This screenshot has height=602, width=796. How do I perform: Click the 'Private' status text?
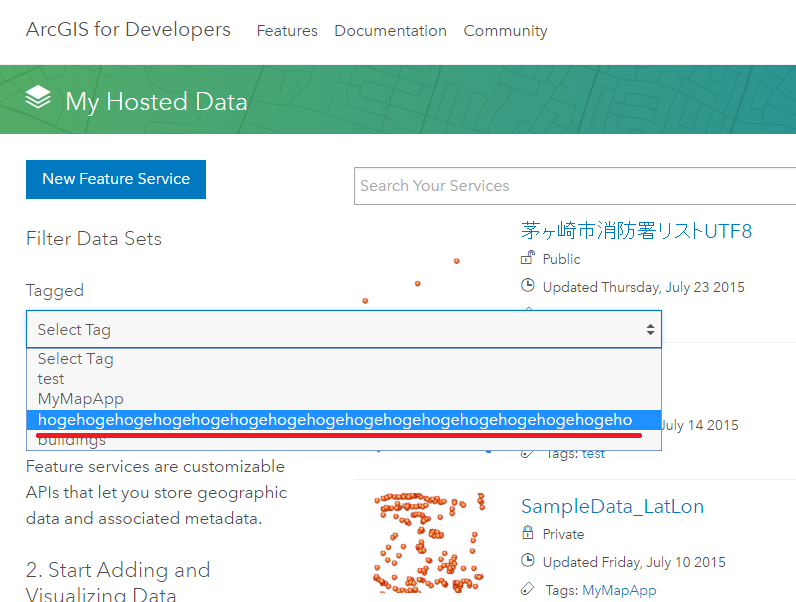563,534
